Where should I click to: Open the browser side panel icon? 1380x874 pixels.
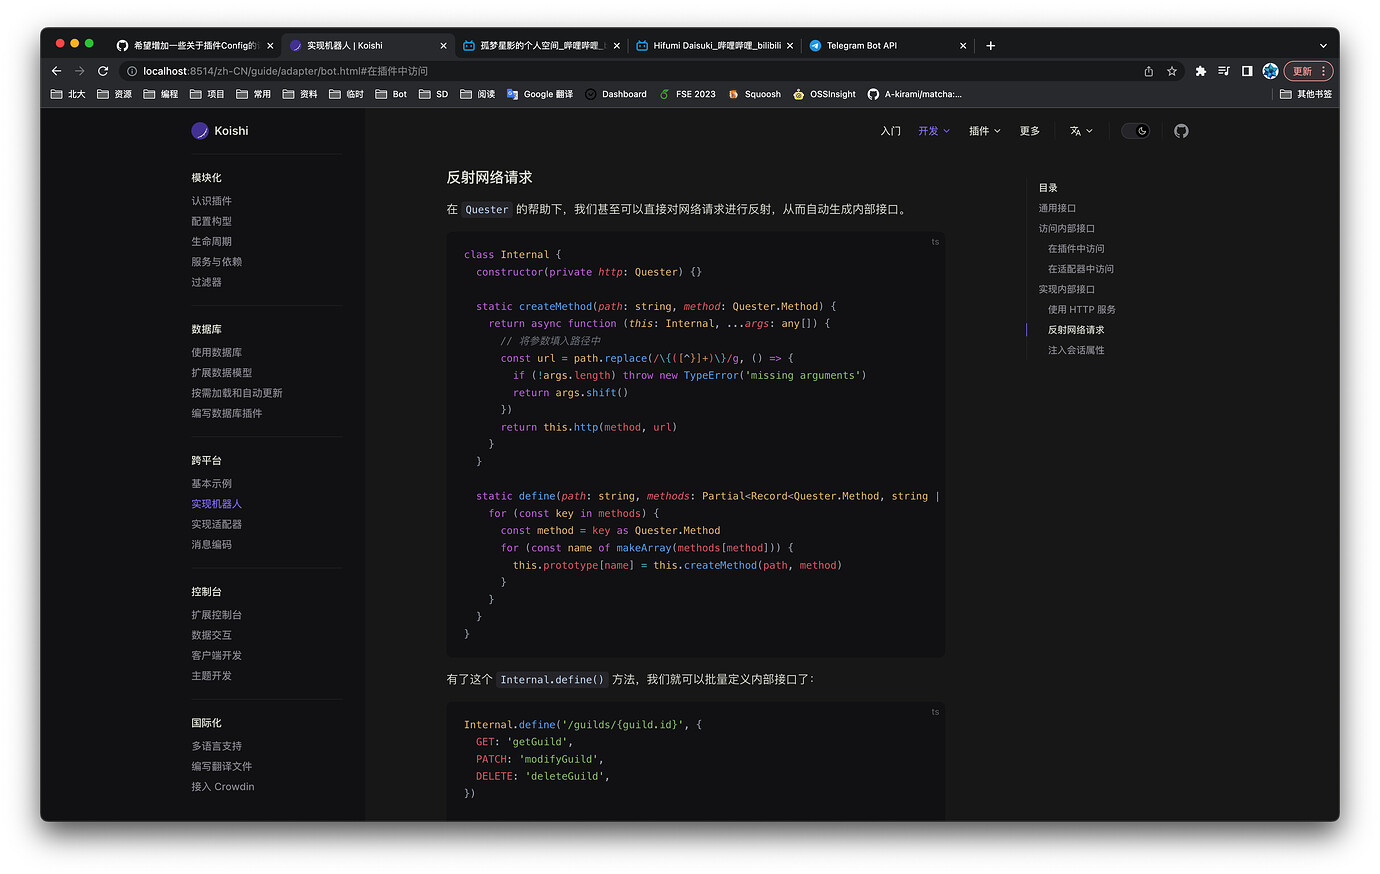(1246, 71)
